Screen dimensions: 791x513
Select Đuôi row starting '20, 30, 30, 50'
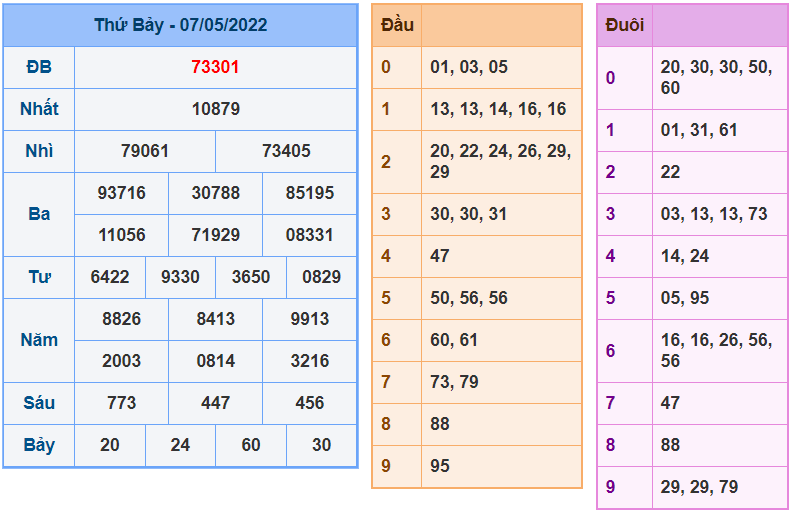point(716,77)
